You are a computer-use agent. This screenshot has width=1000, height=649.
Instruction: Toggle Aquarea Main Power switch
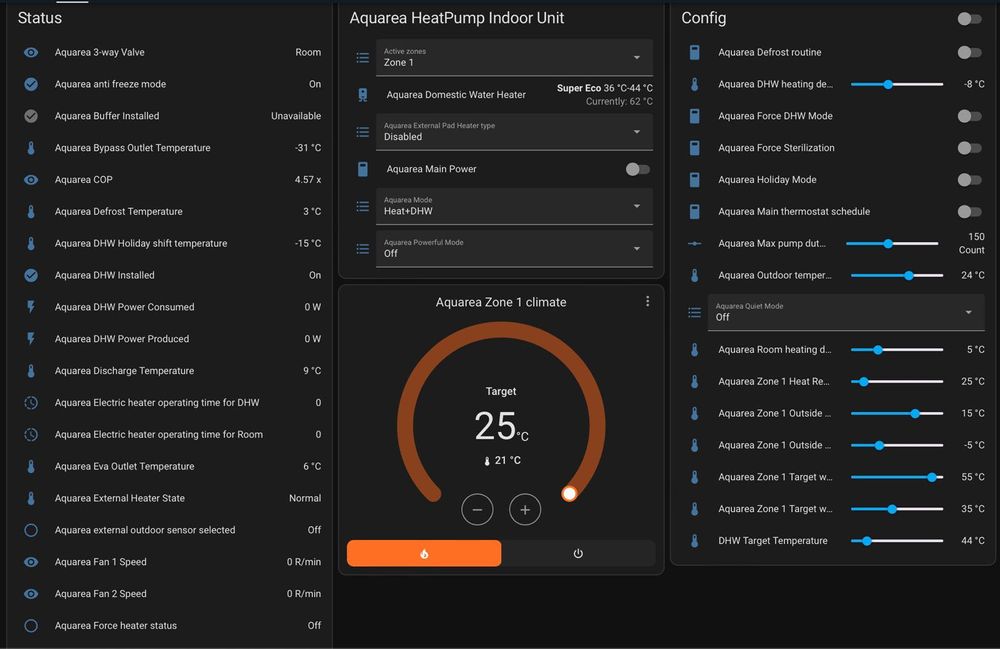[x=637, y=169]
